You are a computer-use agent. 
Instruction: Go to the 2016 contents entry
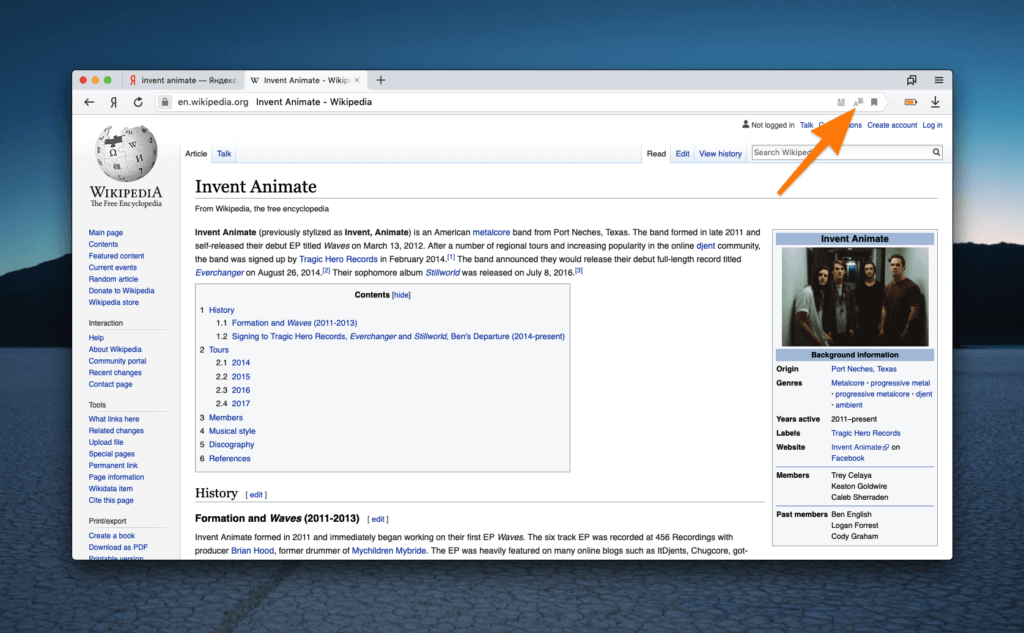click(x=241, y=391)
